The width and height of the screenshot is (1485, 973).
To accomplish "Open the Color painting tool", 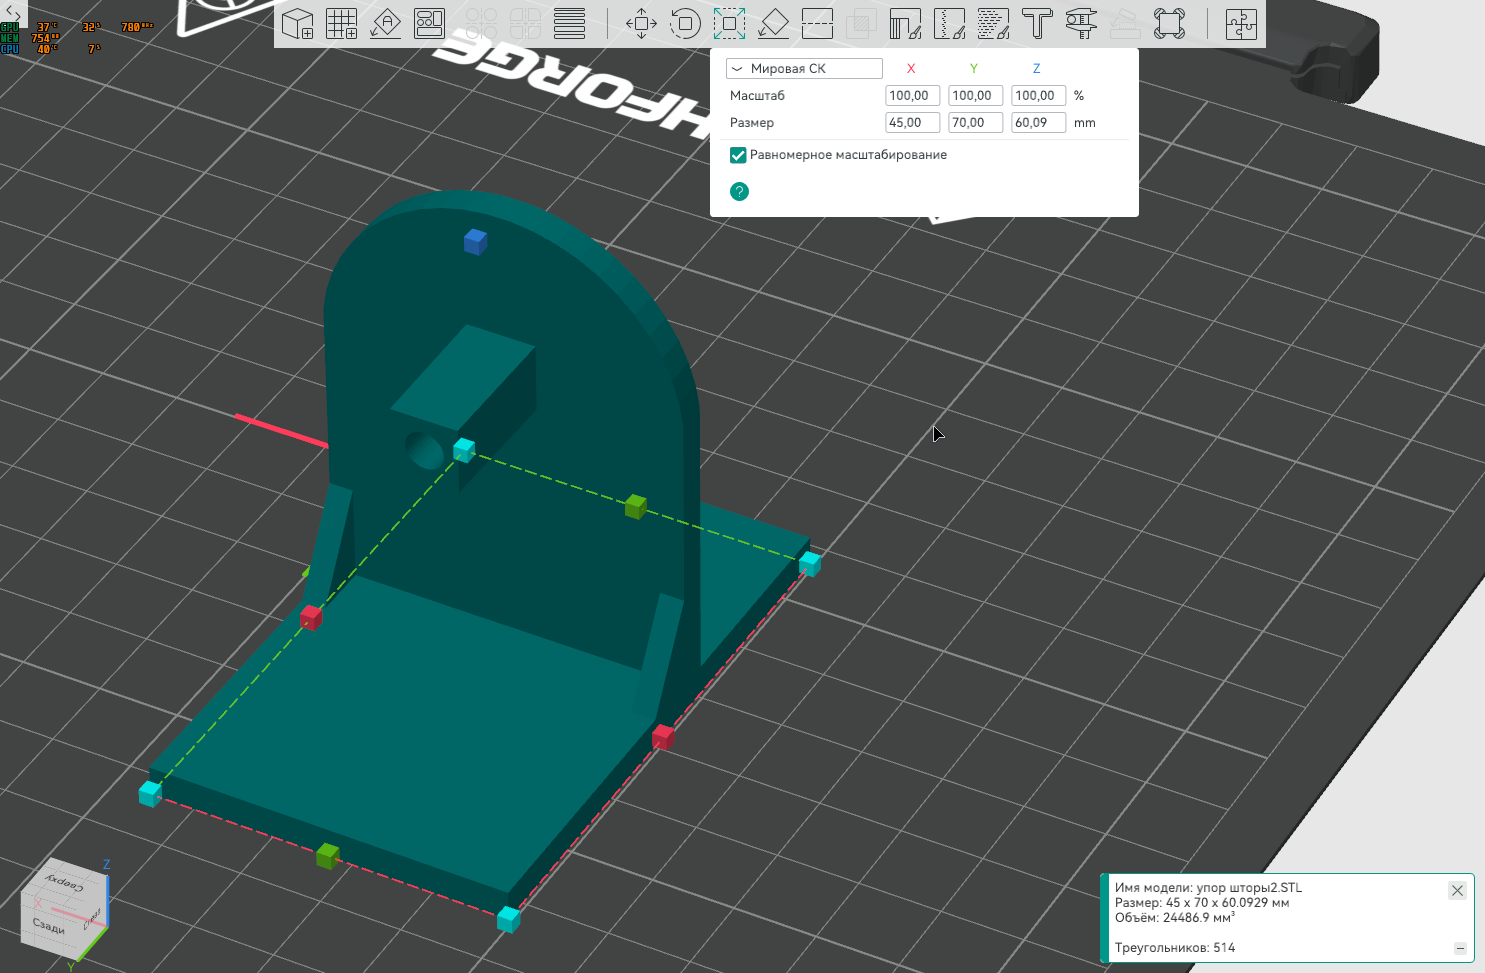I will click(993, 23).
